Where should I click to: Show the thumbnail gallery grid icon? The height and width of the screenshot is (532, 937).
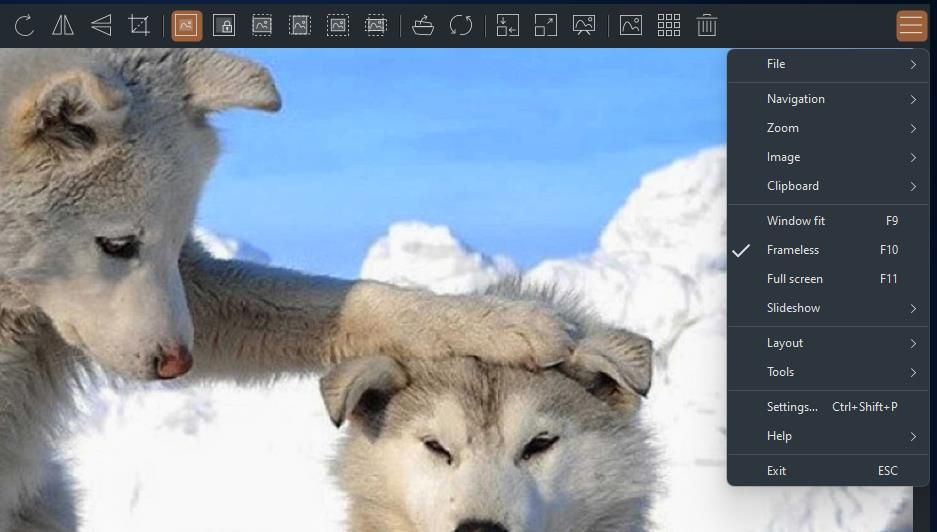pyautogui.click(x=669, y=26)
